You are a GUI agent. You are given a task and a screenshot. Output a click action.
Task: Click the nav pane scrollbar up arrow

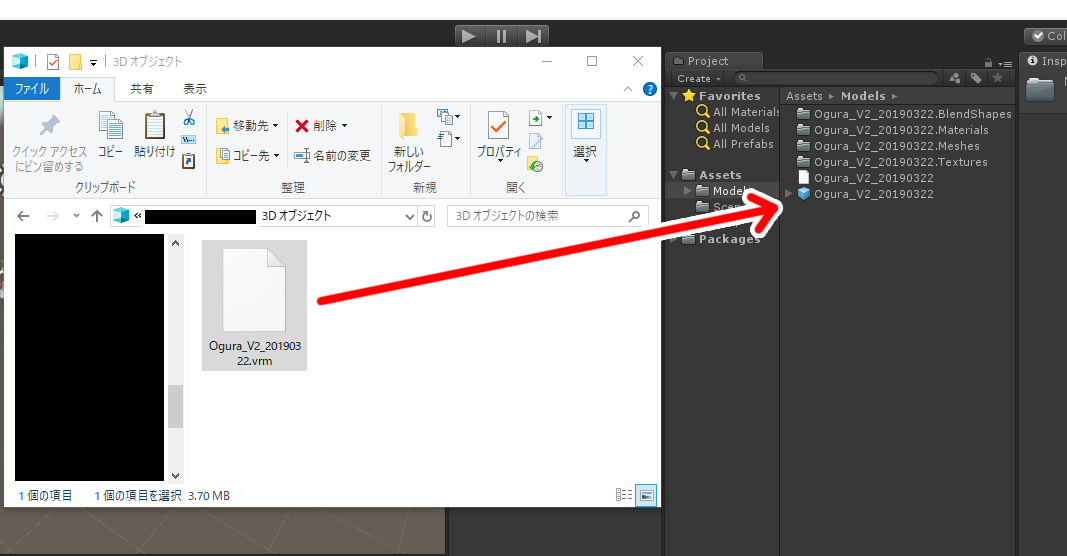click(x=176, y=243)
